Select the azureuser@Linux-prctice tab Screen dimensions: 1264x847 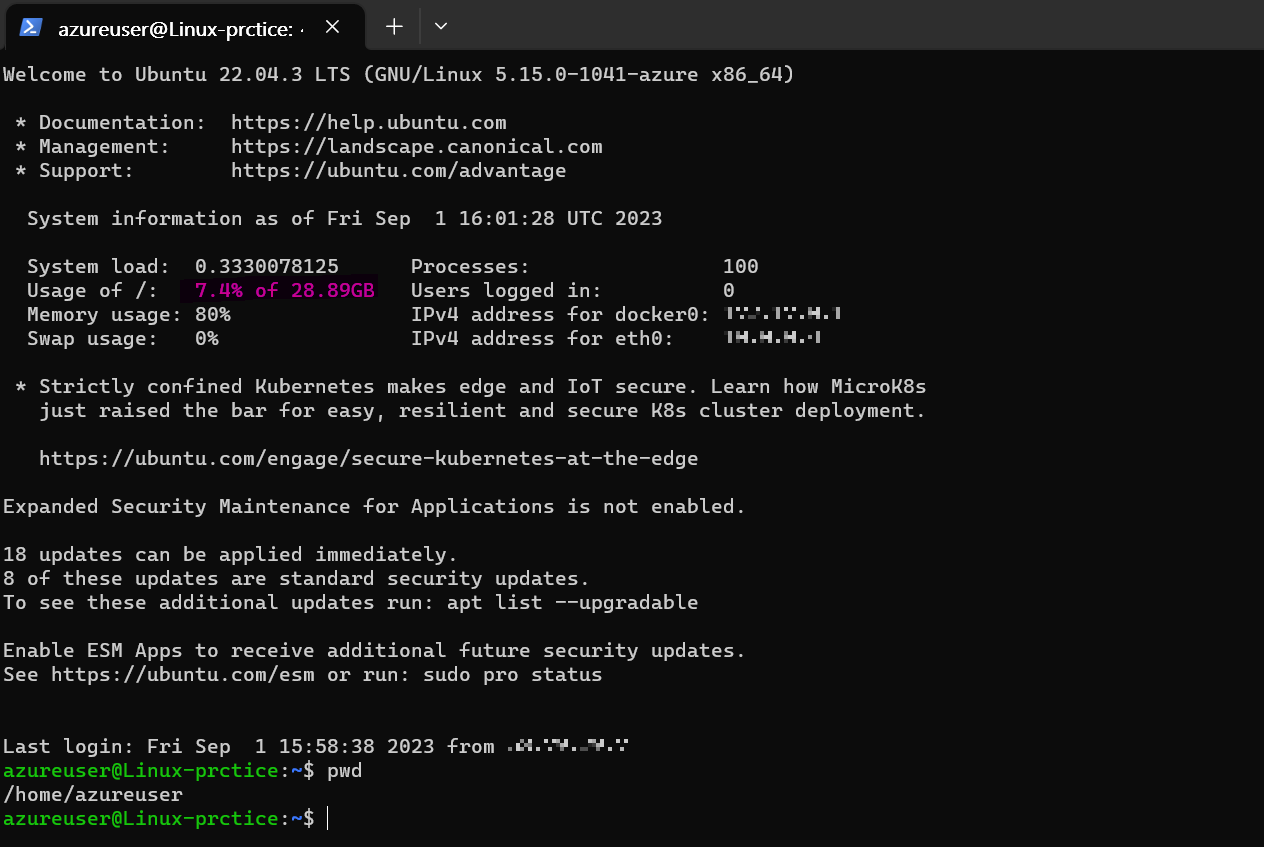(x=186, y=27)
